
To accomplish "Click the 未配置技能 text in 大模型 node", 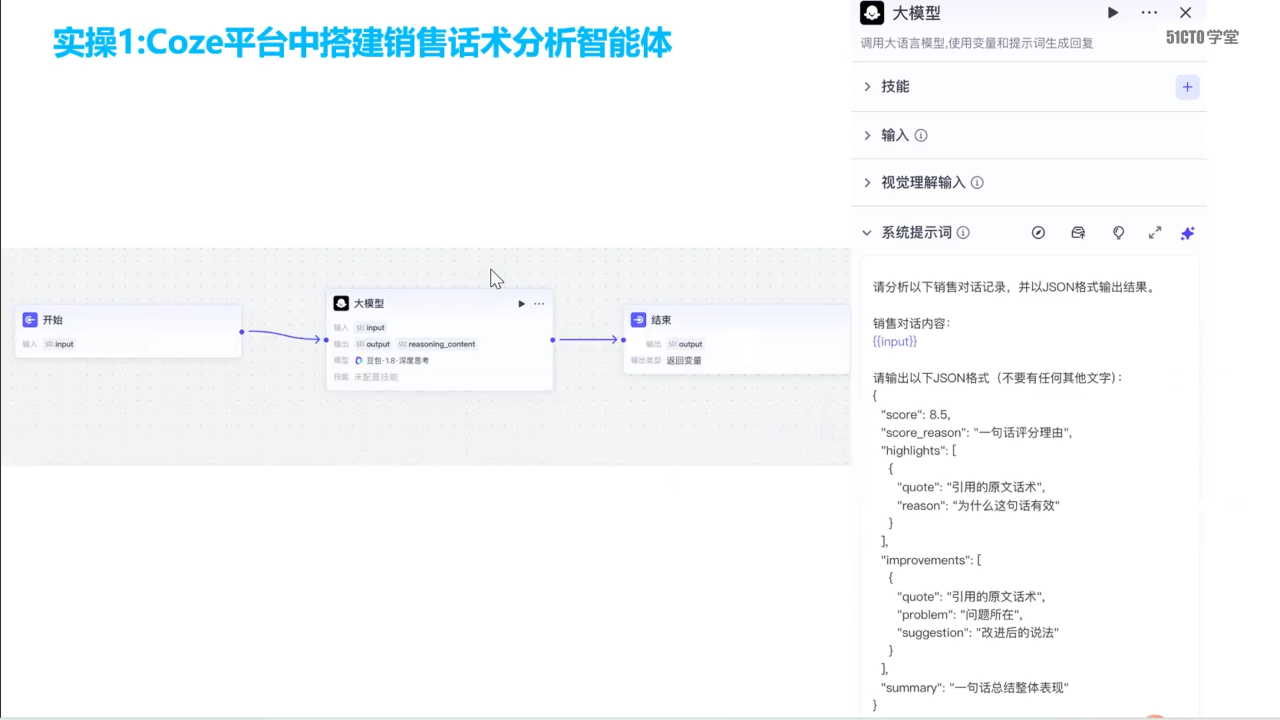I will click(376, 377).
